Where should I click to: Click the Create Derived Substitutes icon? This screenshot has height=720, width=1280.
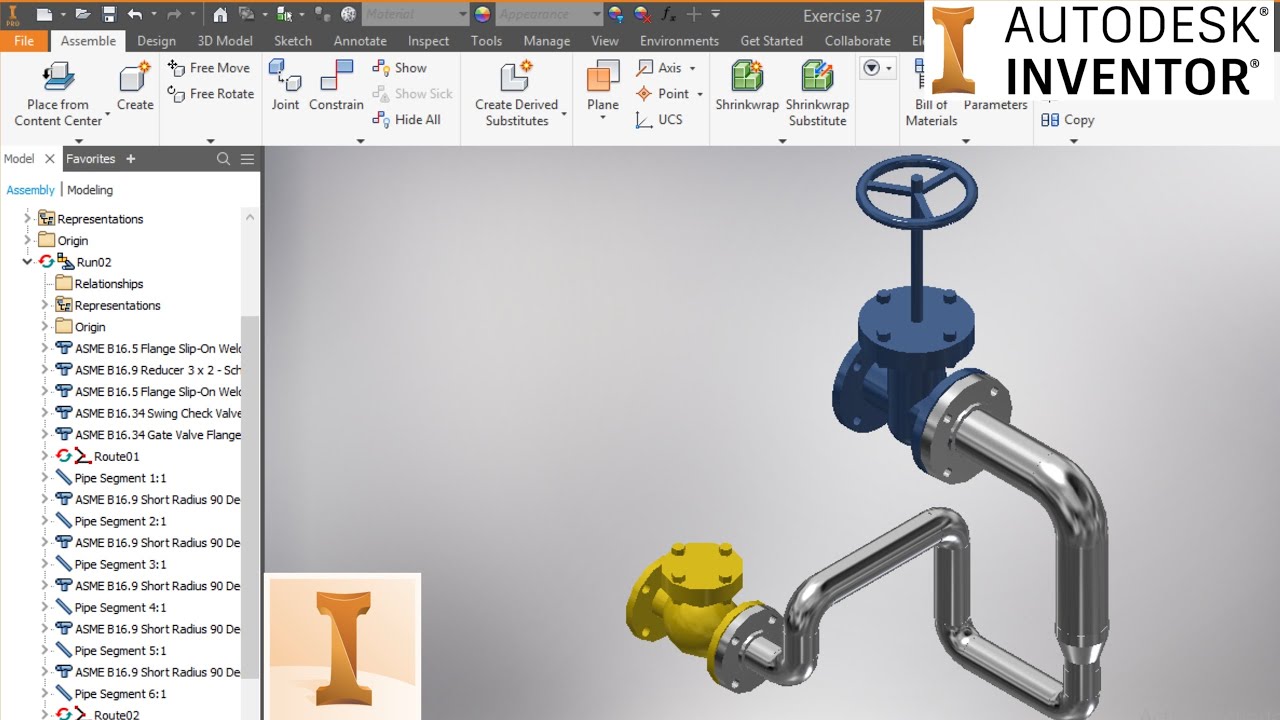516,77
